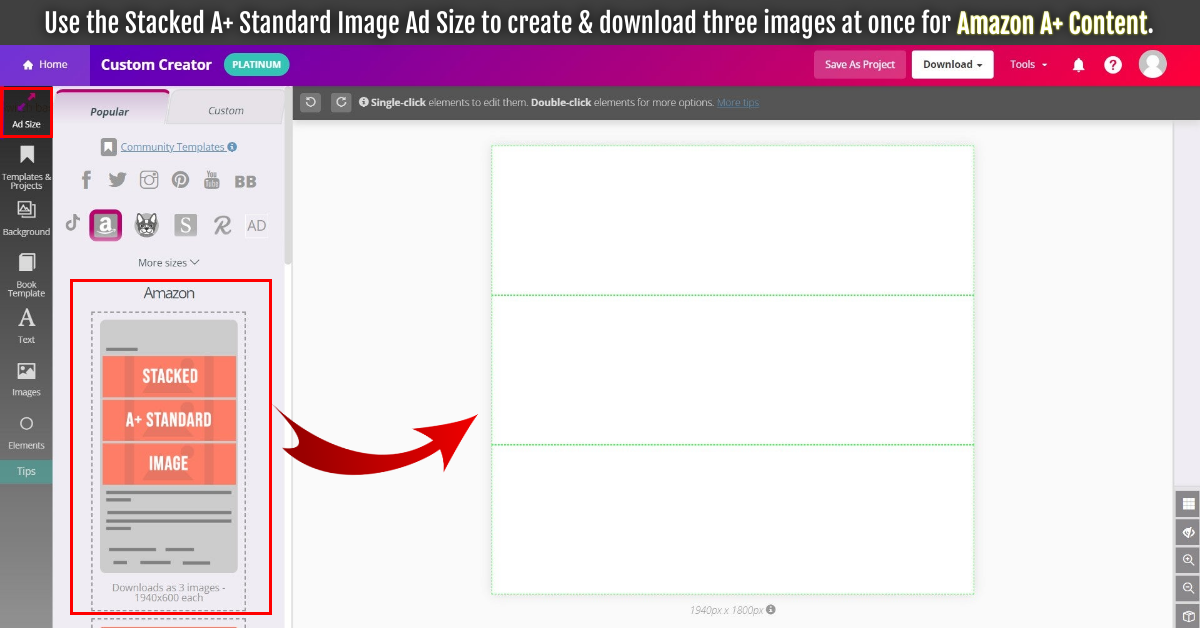The height and width of the screenshot is (628, 1200).
Task: Open Templates & Projects in sidebar
Action: point(26,166)
